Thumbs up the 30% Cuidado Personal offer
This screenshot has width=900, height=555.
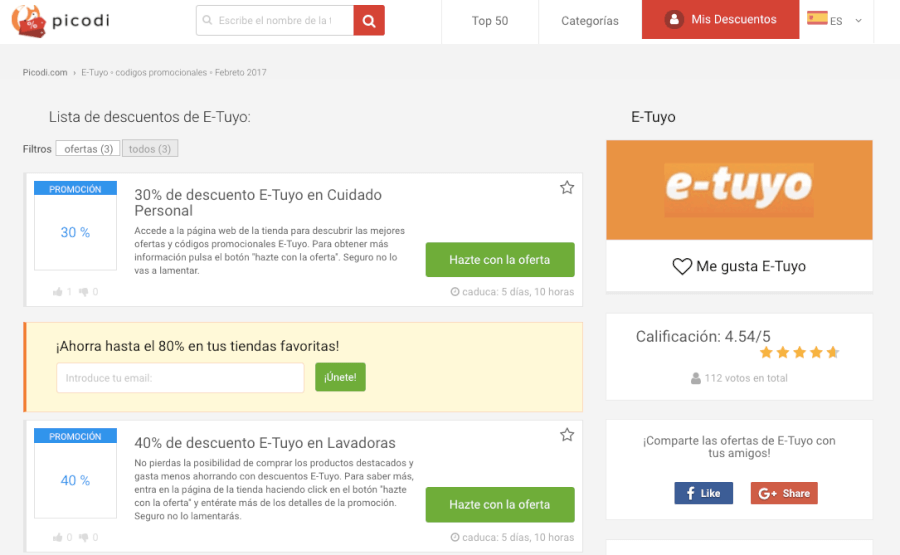point(58,292)
